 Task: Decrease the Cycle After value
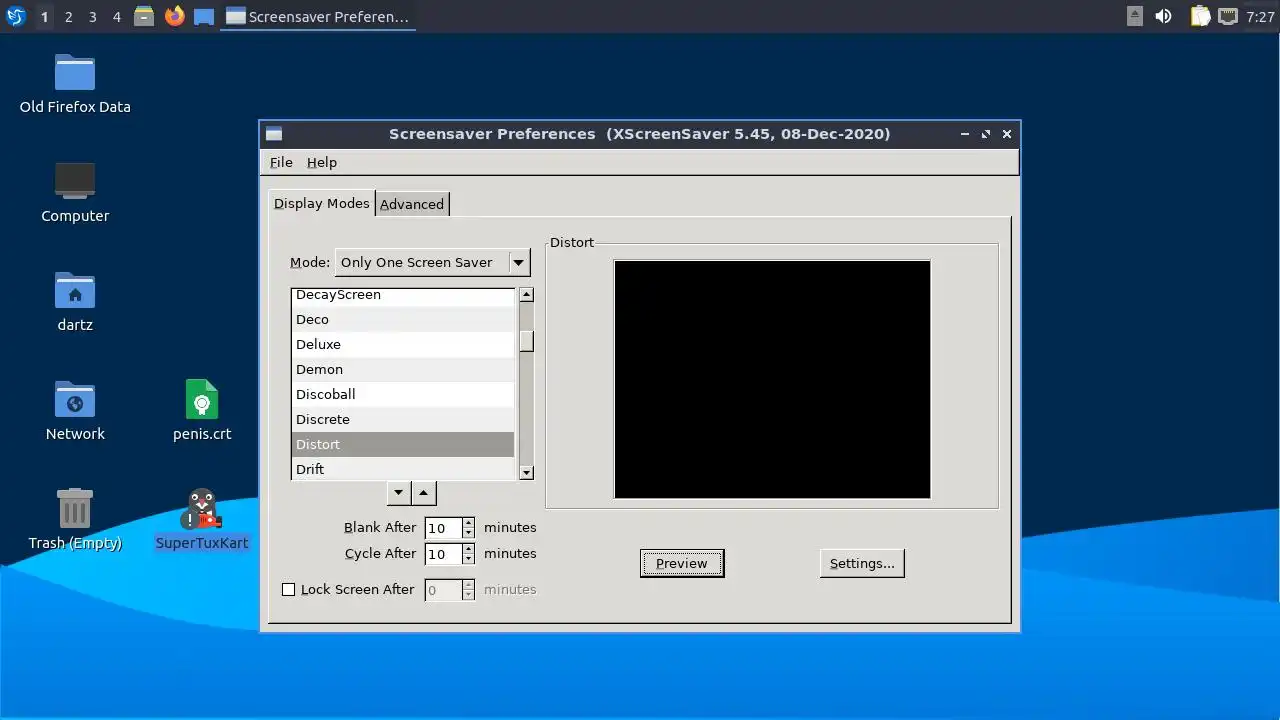468,560
